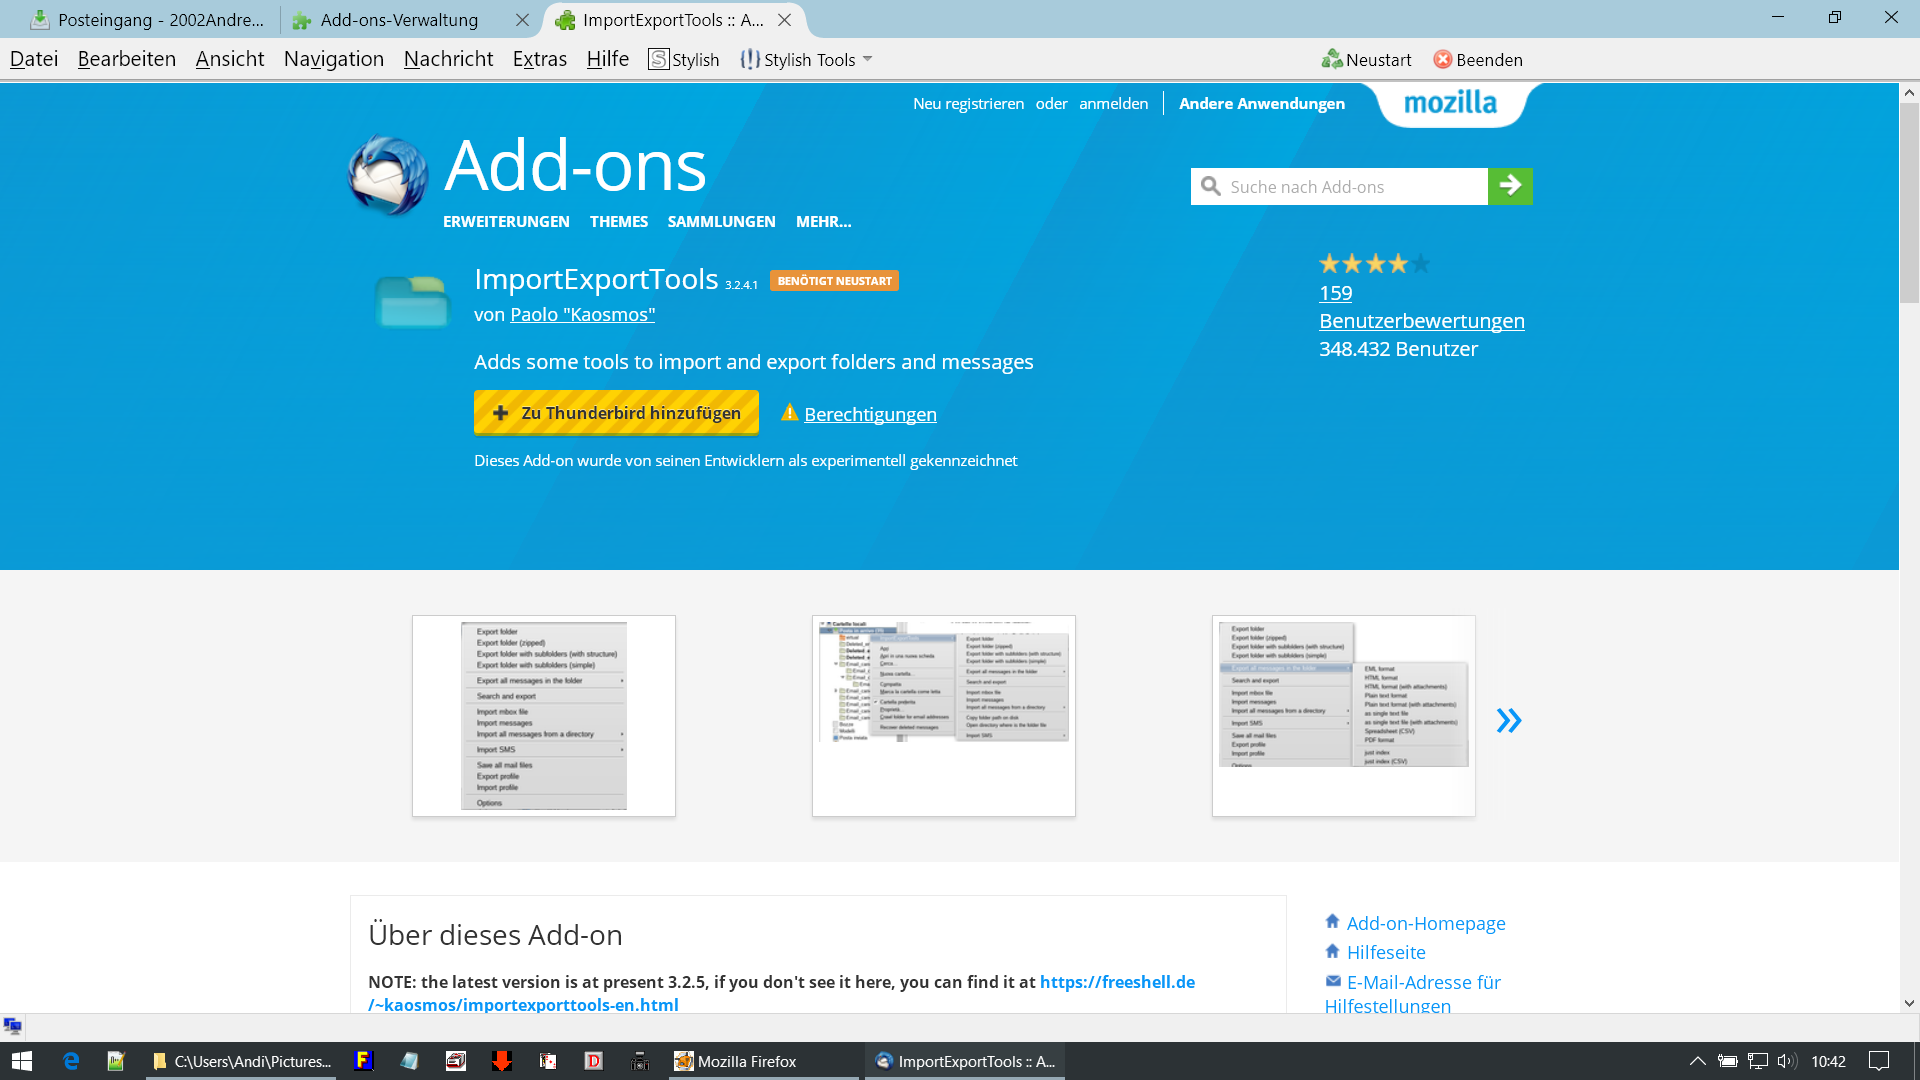Image resolution: width=1920 pixels, height=1080 pixels.
Task: Click the Thunderbird Add-ons logo
Action: coord(388,175)
